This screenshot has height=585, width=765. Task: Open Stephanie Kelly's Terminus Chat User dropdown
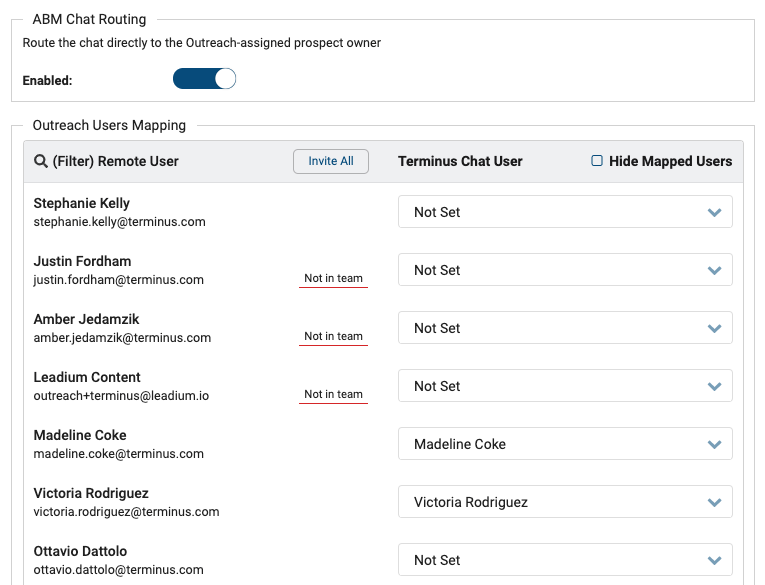(x=565, y=212)
